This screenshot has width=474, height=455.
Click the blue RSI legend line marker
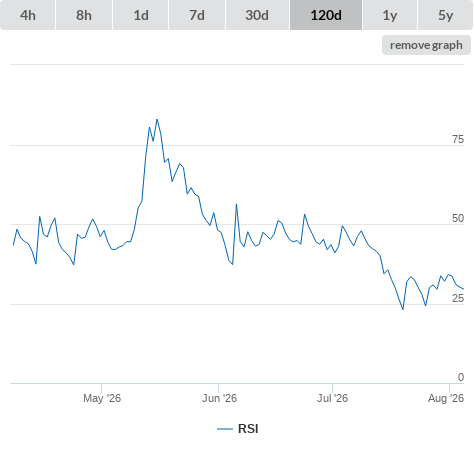click(x=225, y=429)
